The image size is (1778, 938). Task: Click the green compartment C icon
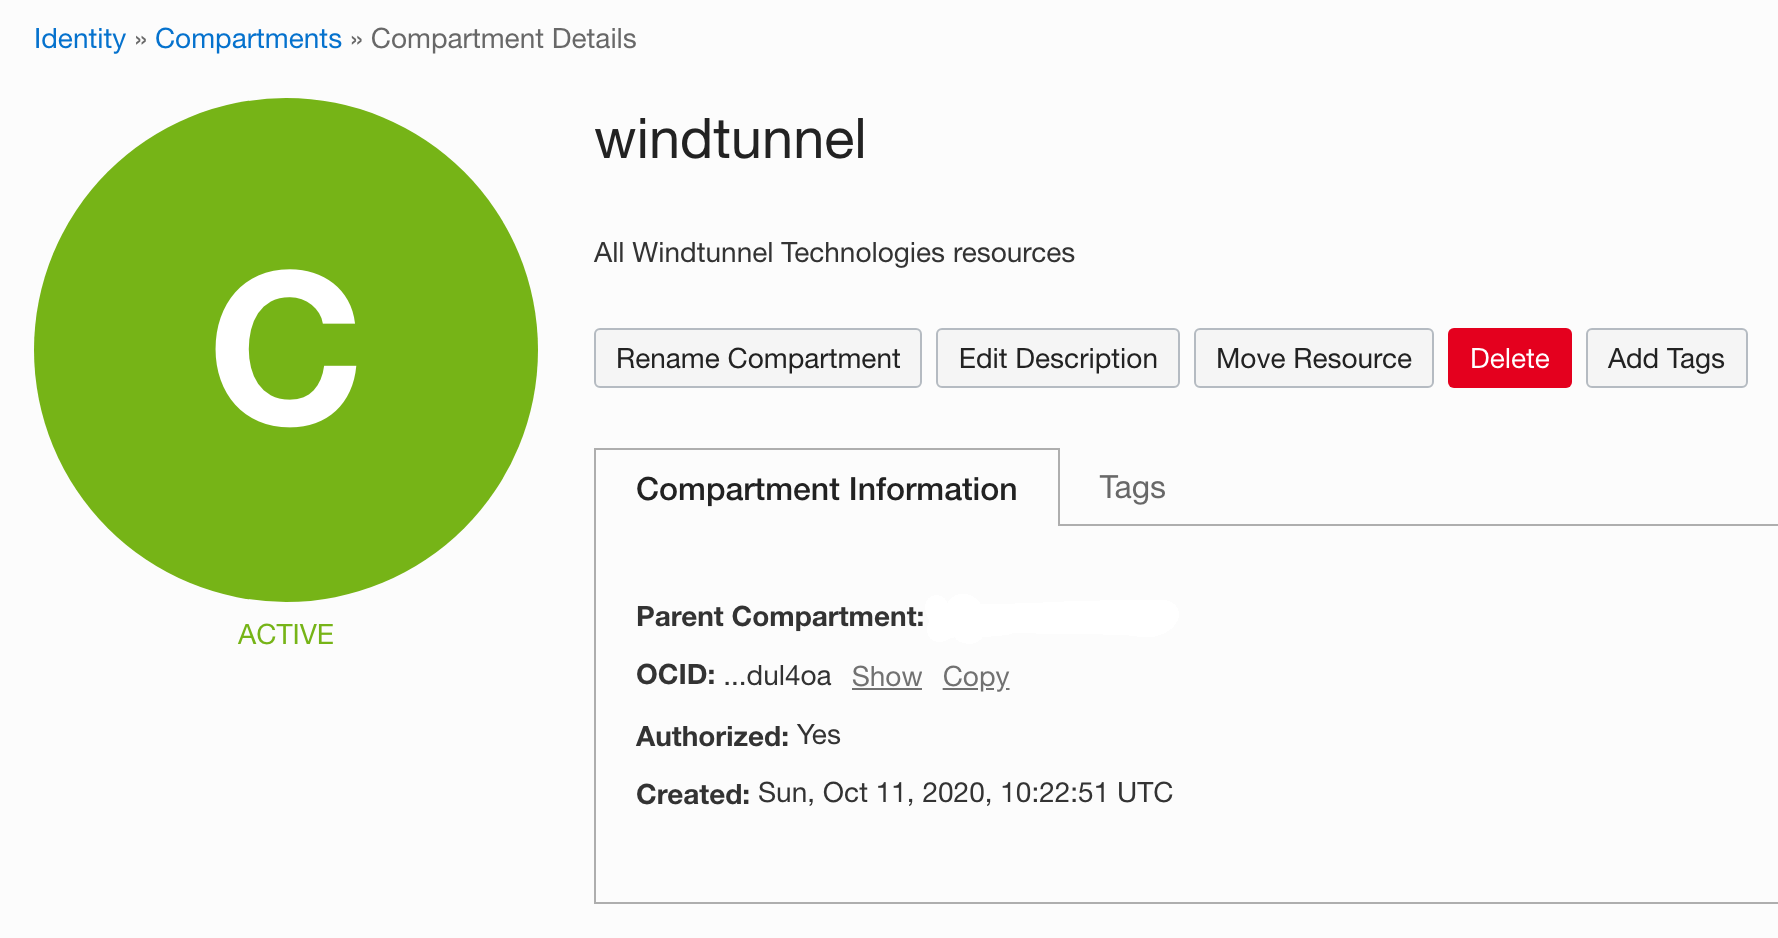286,350
